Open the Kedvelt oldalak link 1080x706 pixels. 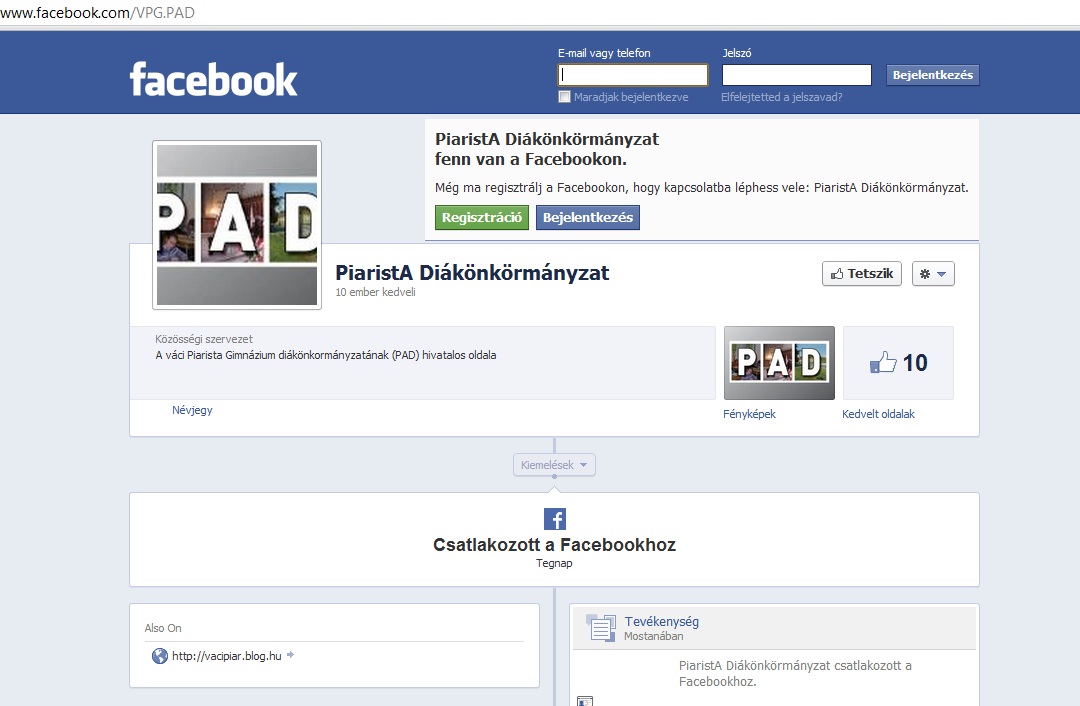click(x=878, y=414)
